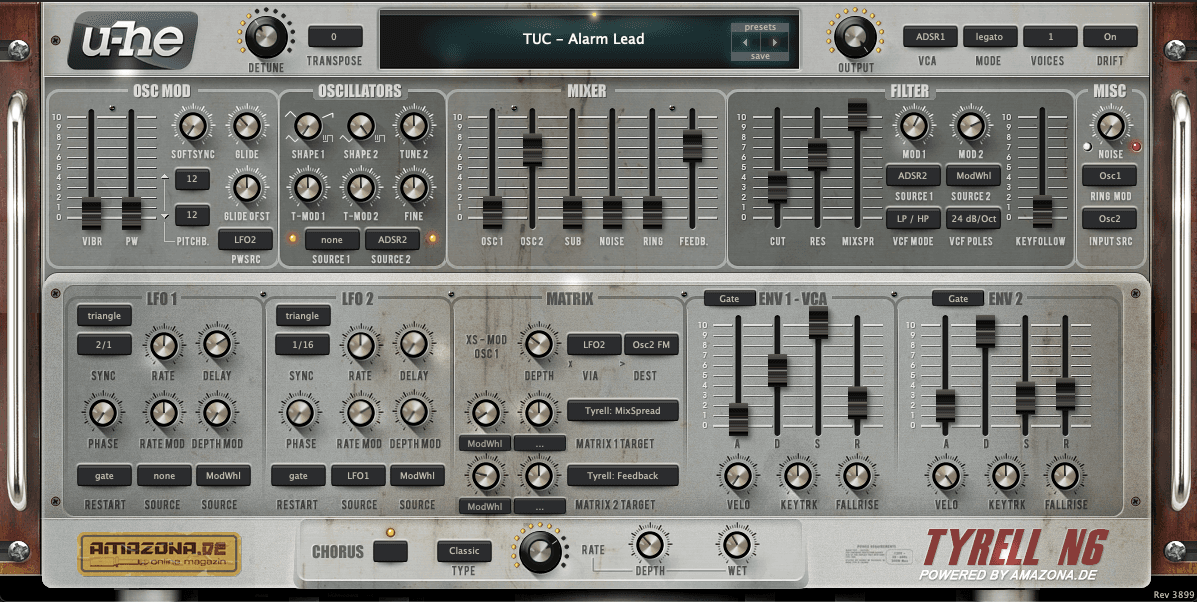
Task: Click the filter RES slider handle
Action: tap(818, 155)
